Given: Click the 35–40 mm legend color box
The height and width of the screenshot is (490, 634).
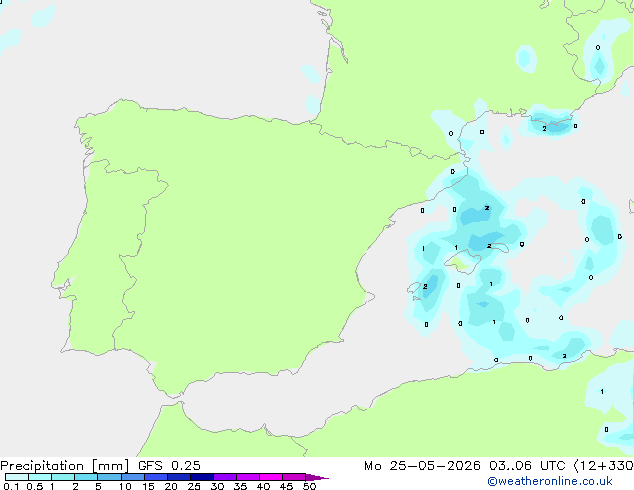Looking at the screenshot, I should click(248, 477).
